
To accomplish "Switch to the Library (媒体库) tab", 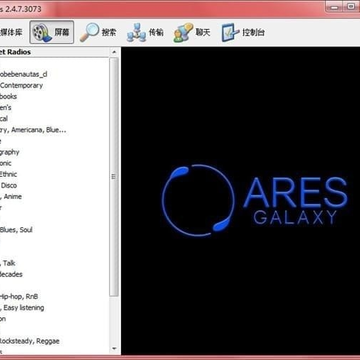I will [12, 32].
